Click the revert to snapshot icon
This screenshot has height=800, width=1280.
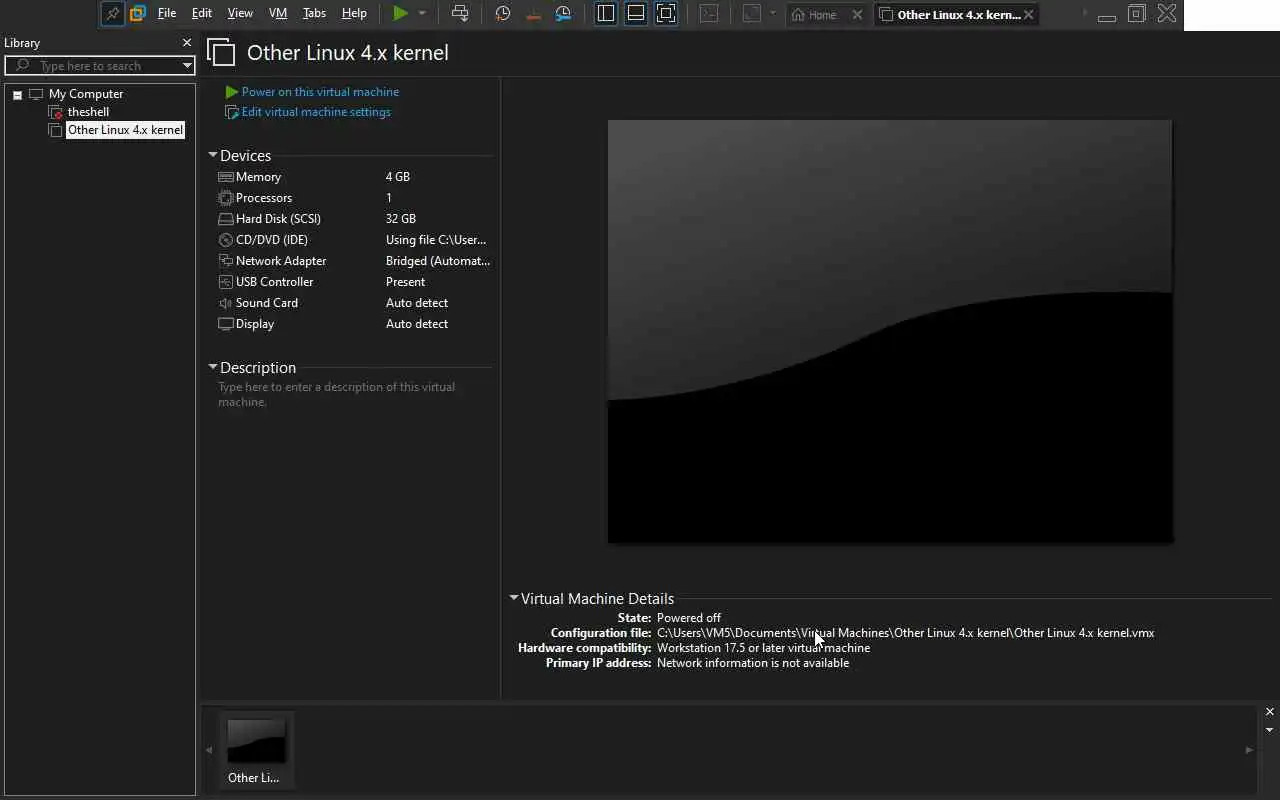pyautogui.click(x=533, y=14)
